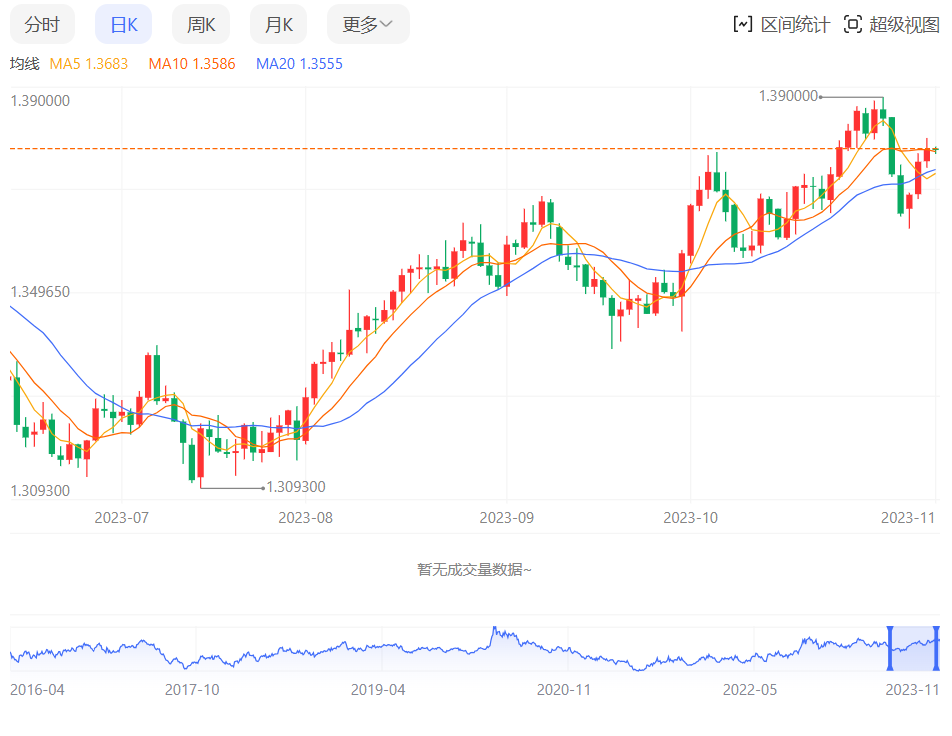The height and width of the screenshot is (736, 952).
Task: Click the 1.309300 low price annotation
Action: 296,487
